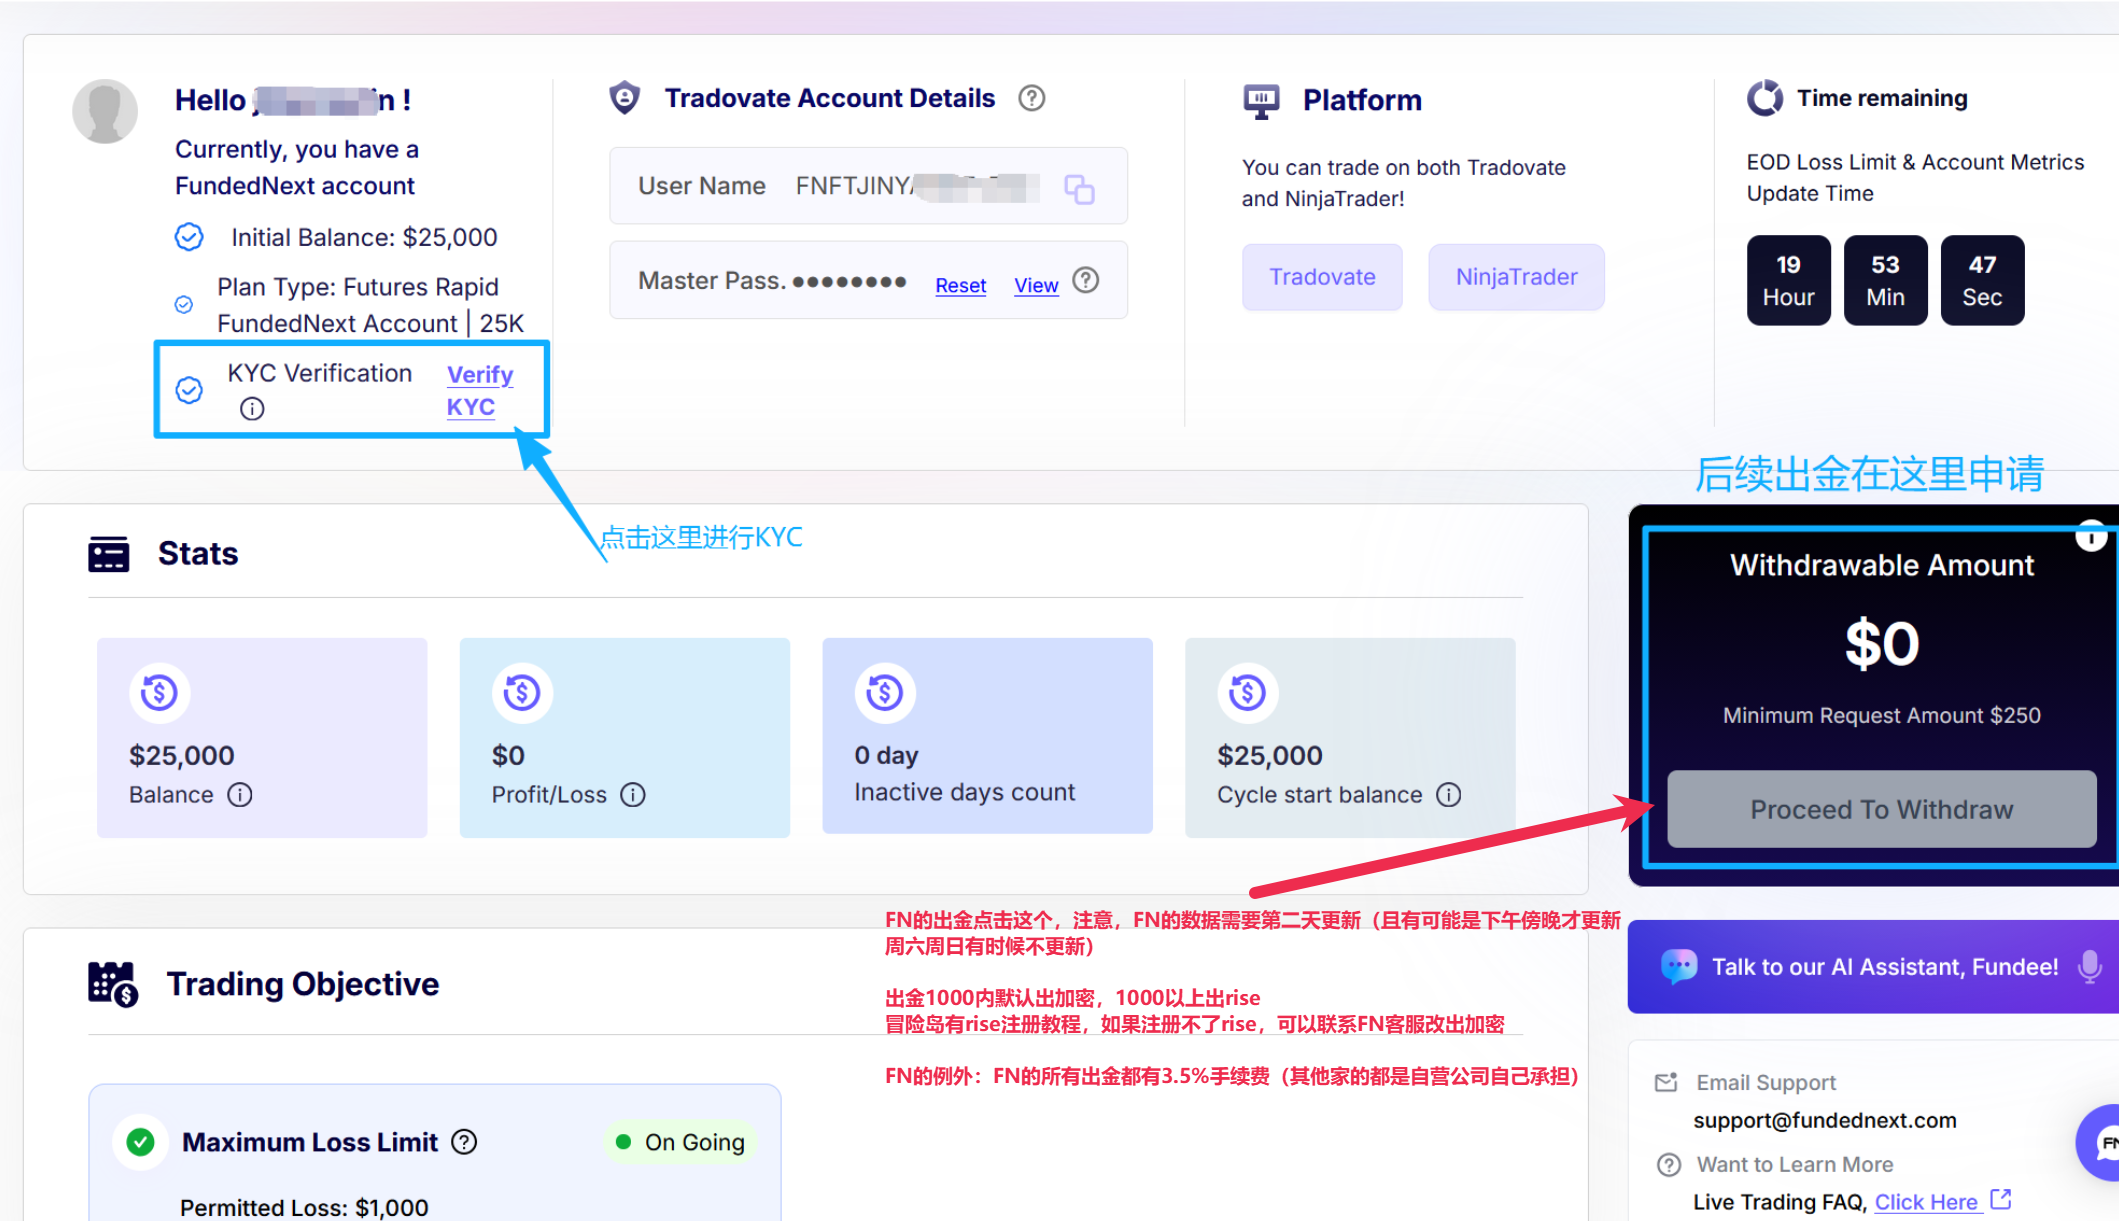Click the On Going status badge
The height and width of the screenshot is (1221, 2119).
pos(681,1142)
